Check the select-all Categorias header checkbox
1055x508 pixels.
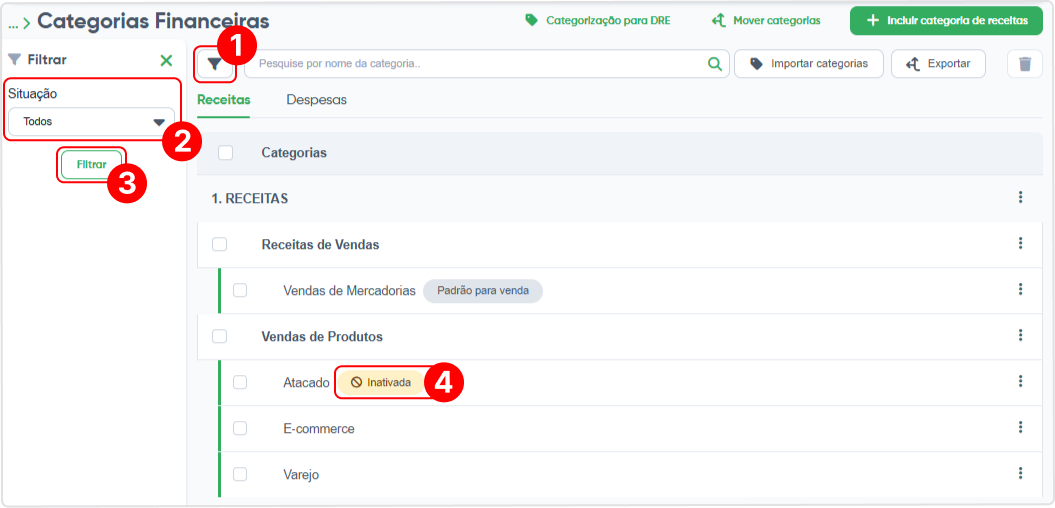(x=225, y=153)
